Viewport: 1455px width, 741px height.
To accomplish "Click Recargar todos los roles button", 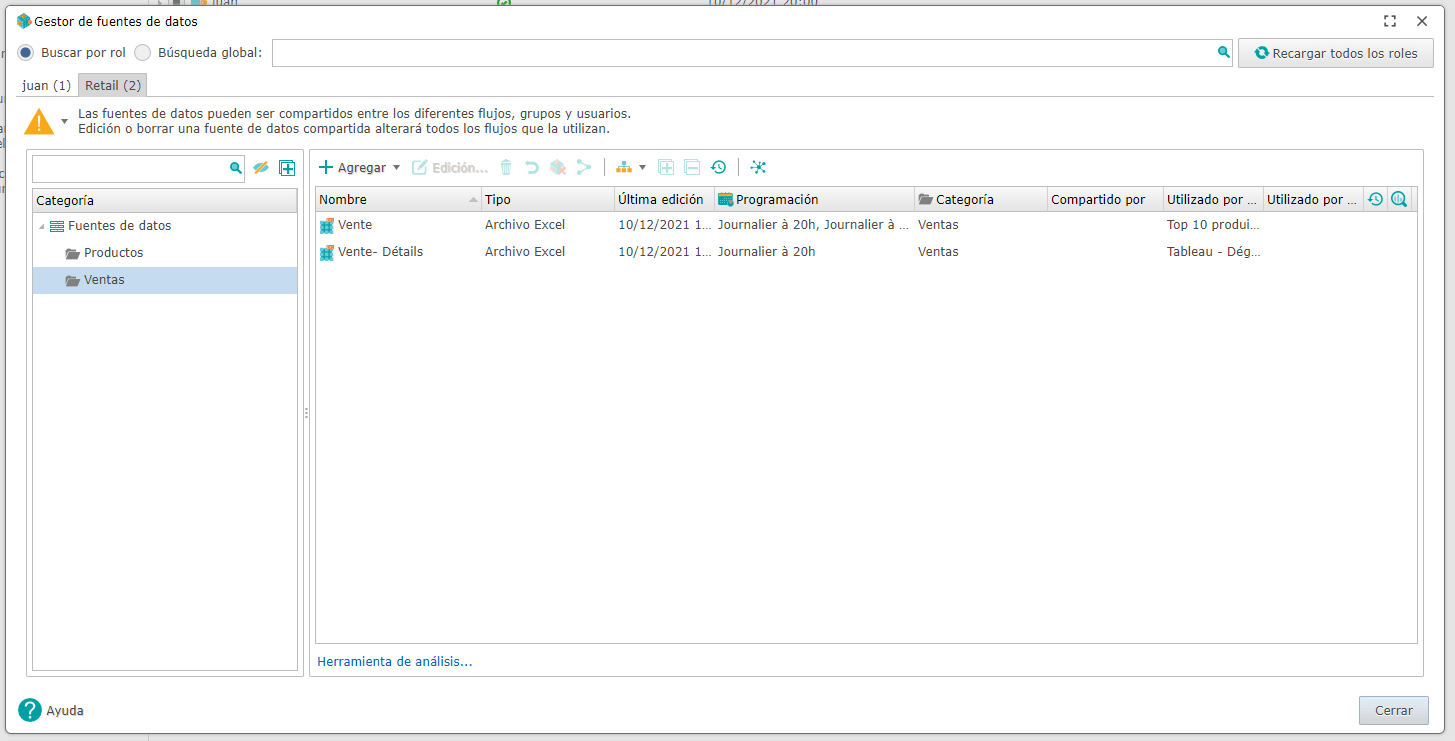I will tap(1336, 53).
